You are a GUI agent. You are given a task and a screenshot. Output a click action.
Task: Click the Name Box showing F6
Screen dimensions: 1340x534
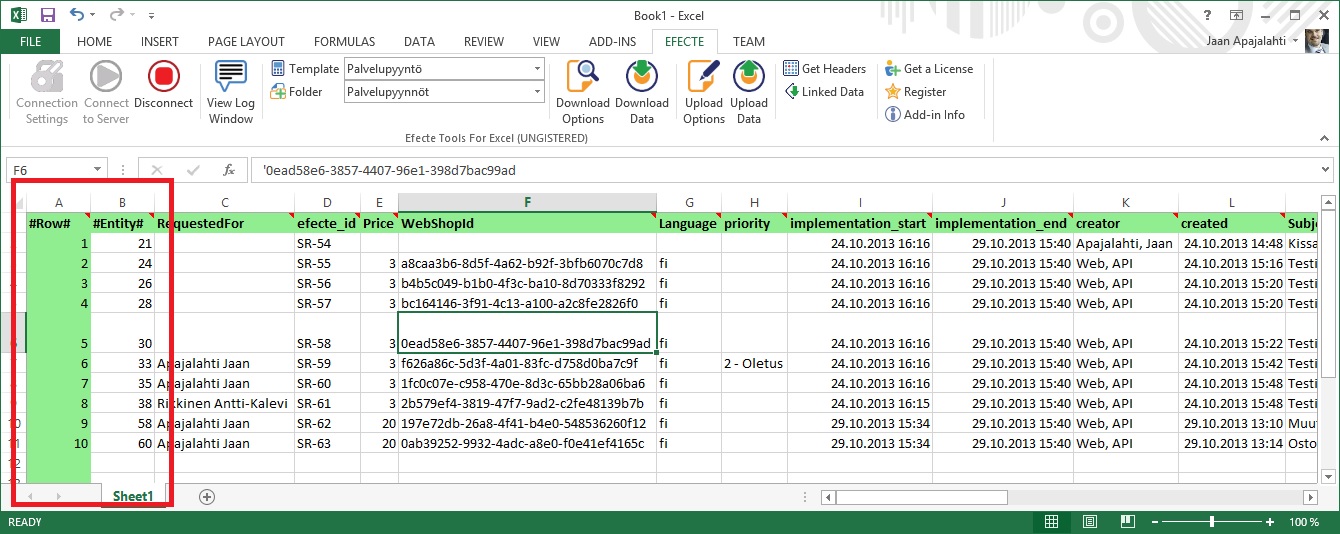(48, 170)
